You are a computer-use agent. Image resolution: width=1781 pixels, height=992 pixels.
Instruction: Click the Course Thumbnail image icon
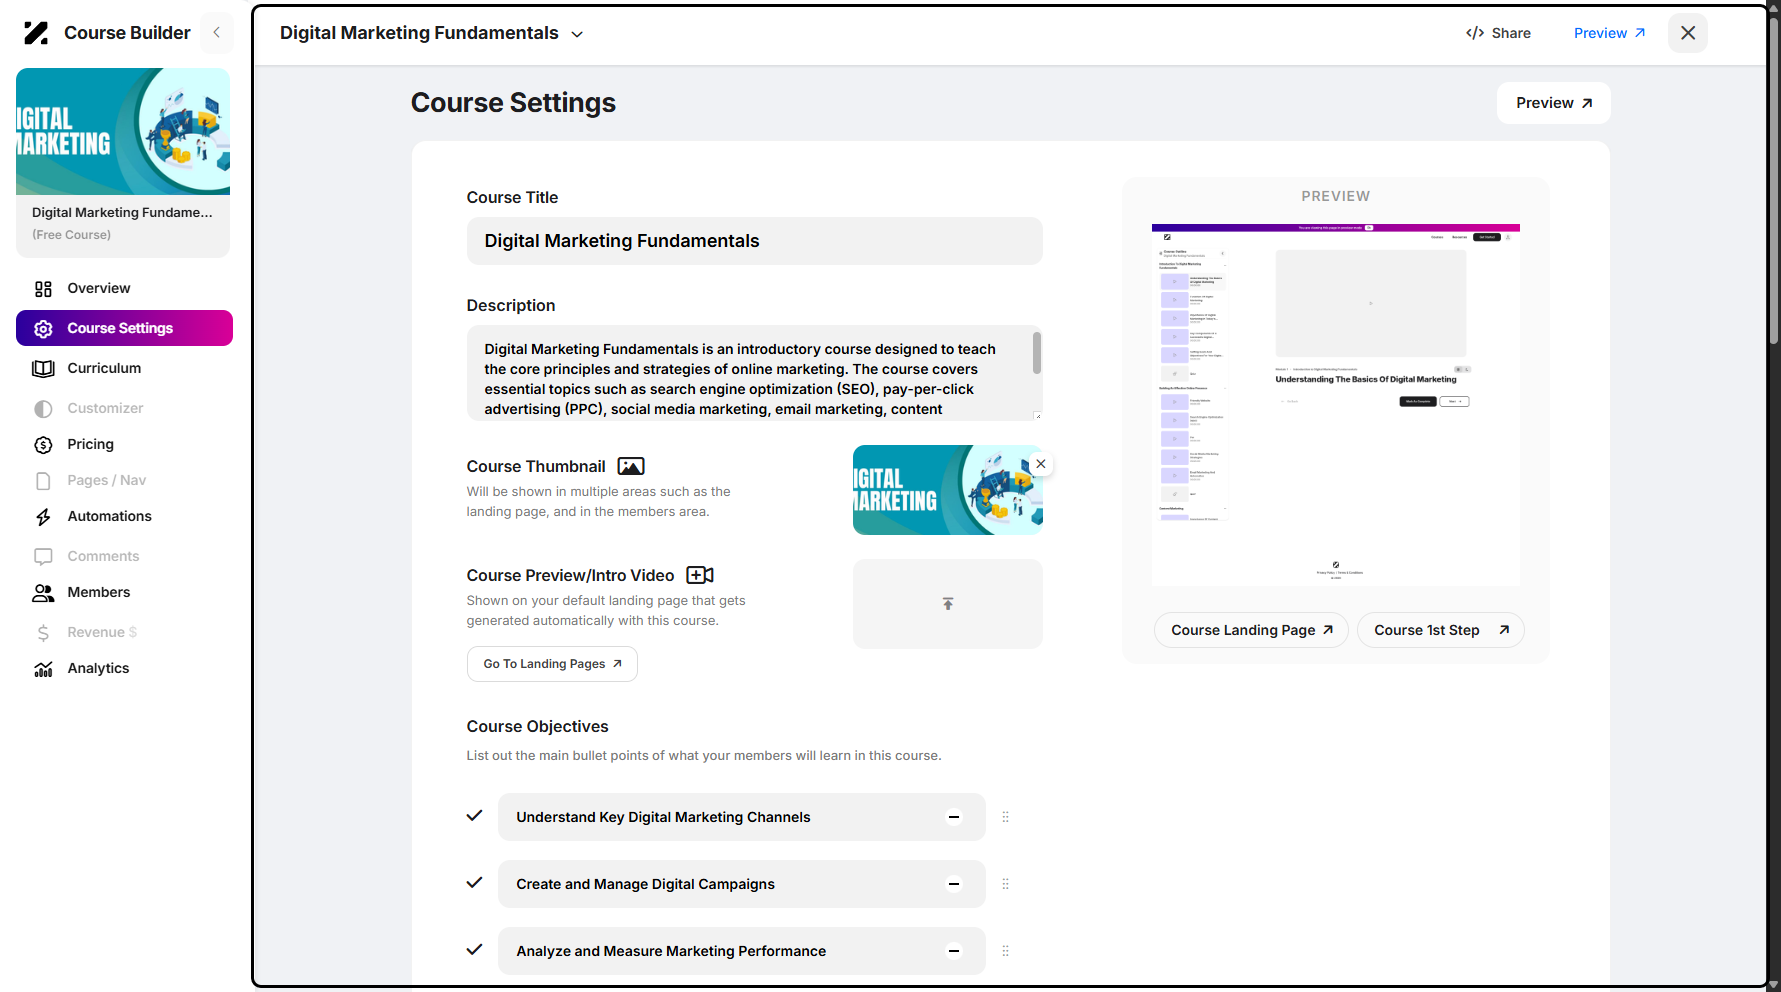tap(631, 466)
